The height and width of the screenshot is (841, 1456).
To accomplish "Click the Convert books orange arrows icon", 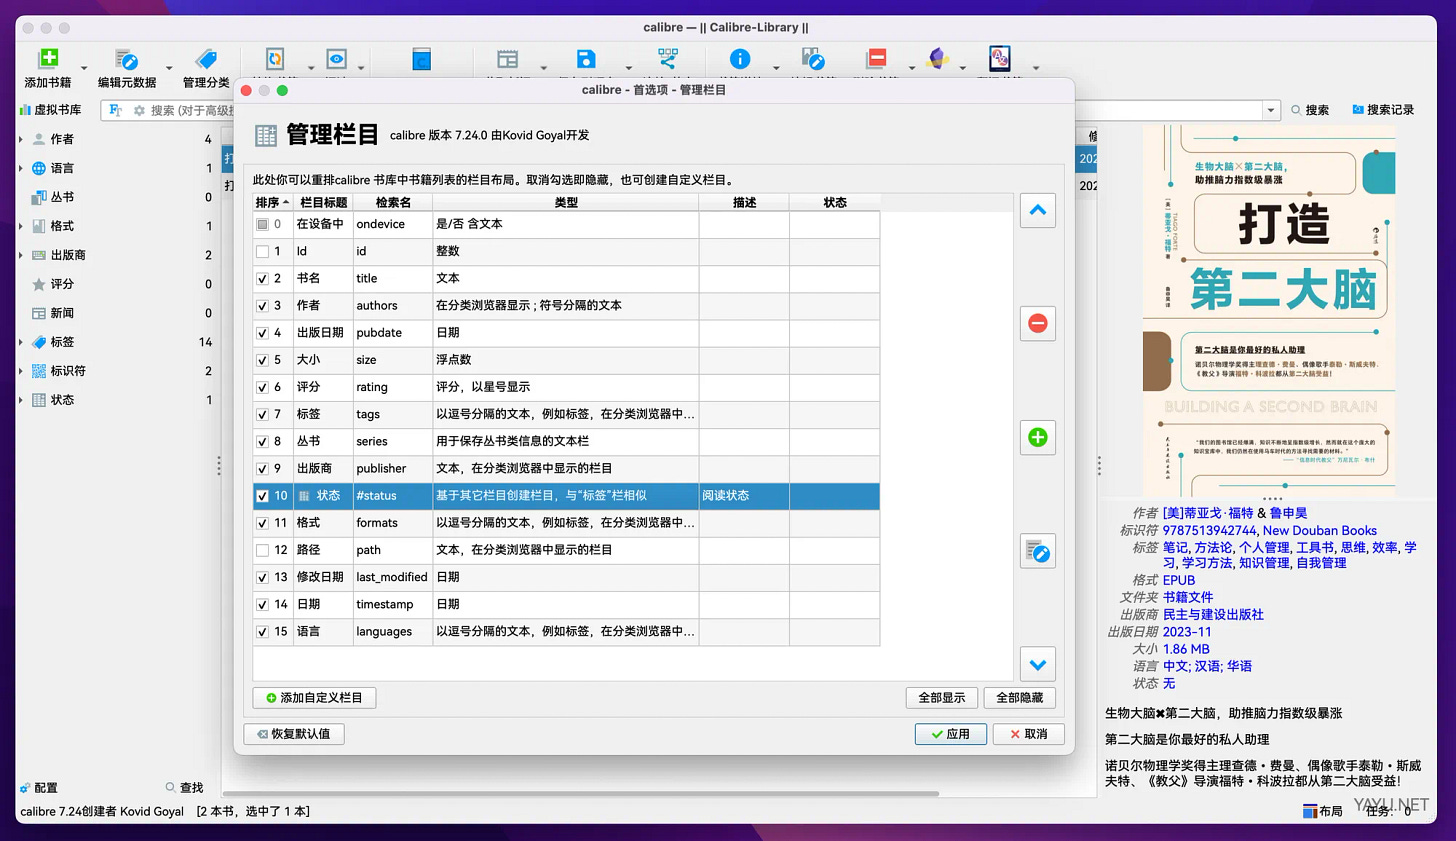I will [x=275, y=59].
